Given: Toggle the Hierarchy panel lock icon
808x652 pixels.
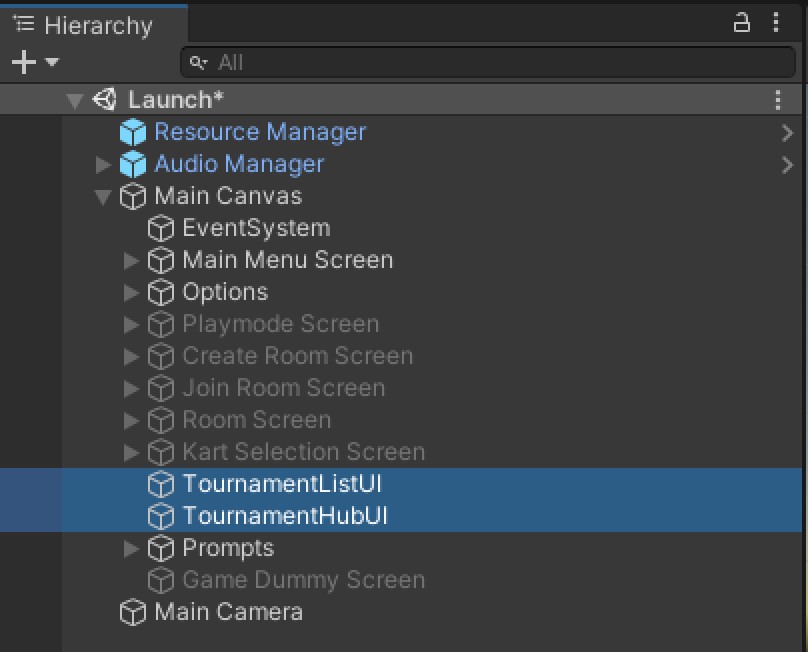Looking at the screenshot, I should tap(742, 23).
